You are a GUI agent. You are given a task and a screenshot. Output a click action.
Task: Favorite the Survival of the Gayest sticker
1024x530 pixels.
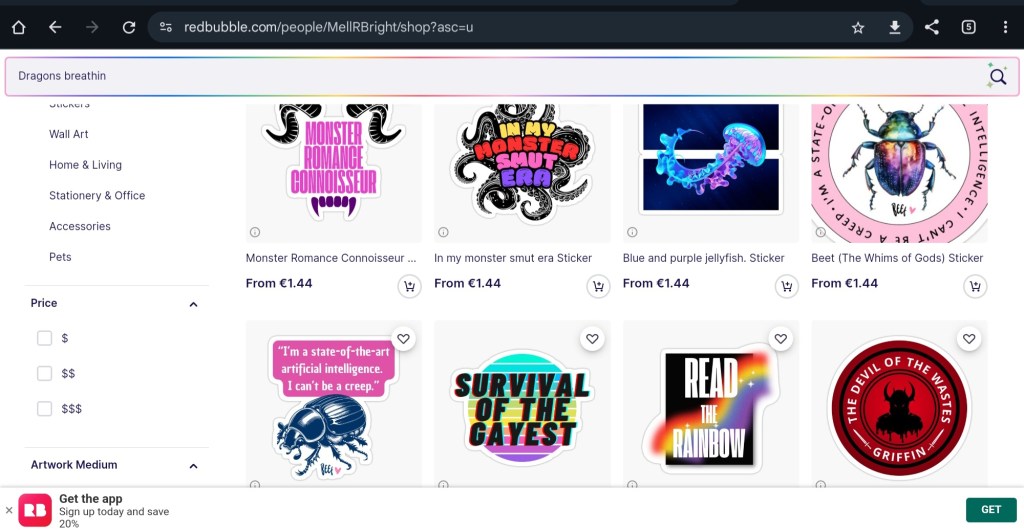pyautogui.click(x=592, y=339)
